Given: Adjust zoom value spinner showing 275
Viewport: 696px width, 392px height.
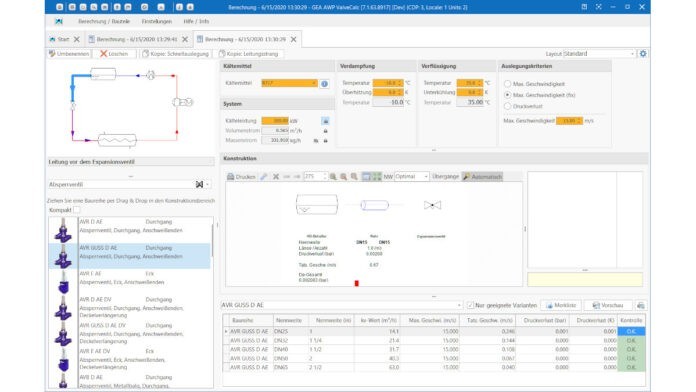Looking at the screenshot, I should coord(325,177).
